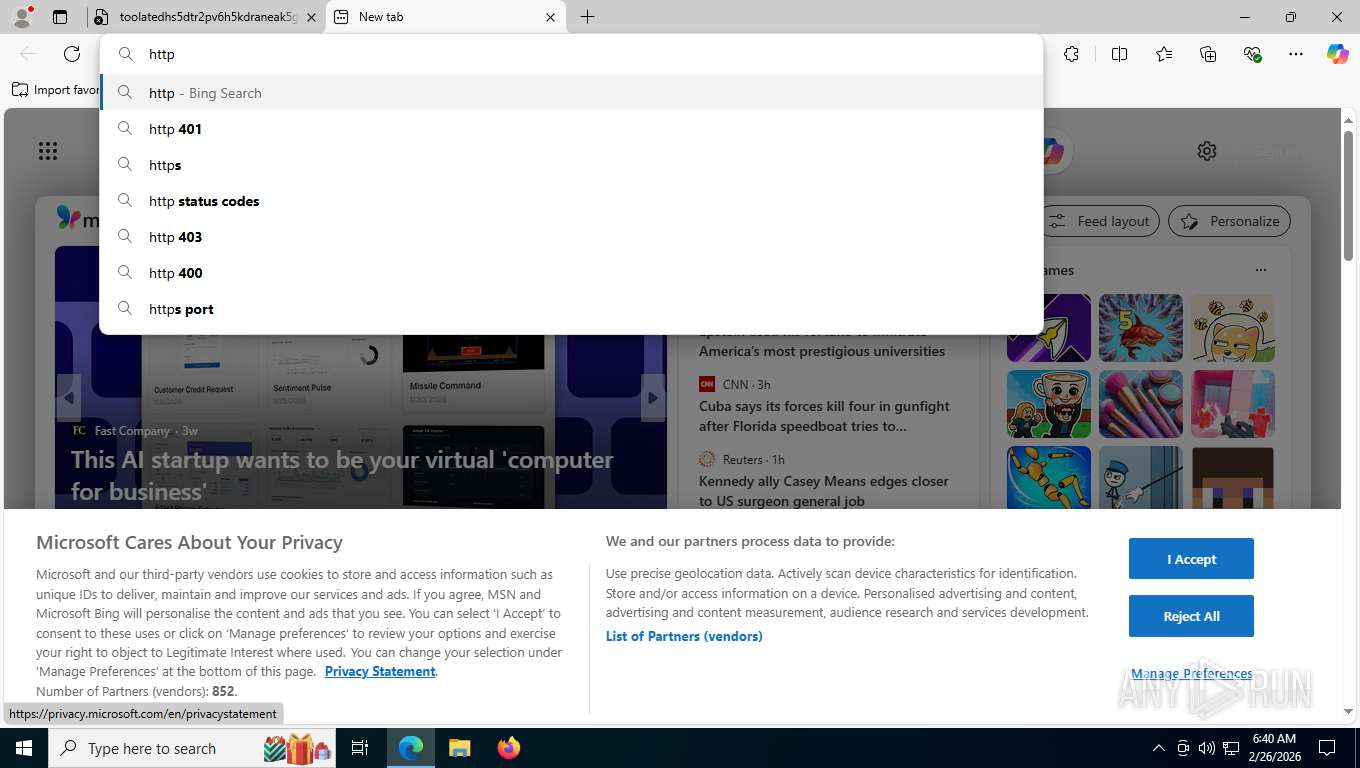The width and height of the screenshot is (1360, 768).
Task: Open the makeup brushes game thumbnail
Action: (1141, 404)
